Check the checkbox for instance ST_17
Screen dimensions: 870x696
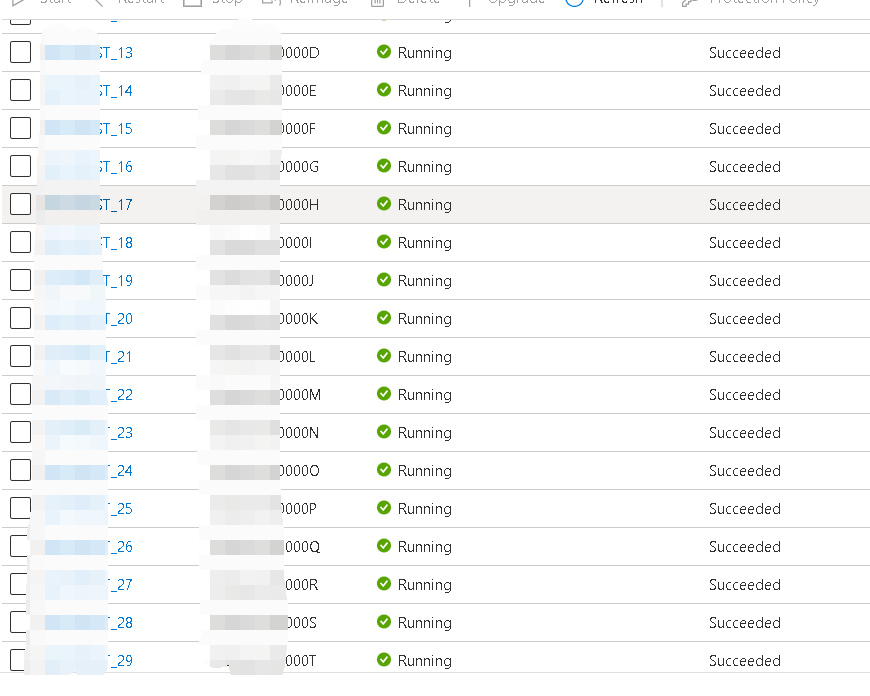click(20, 204)
